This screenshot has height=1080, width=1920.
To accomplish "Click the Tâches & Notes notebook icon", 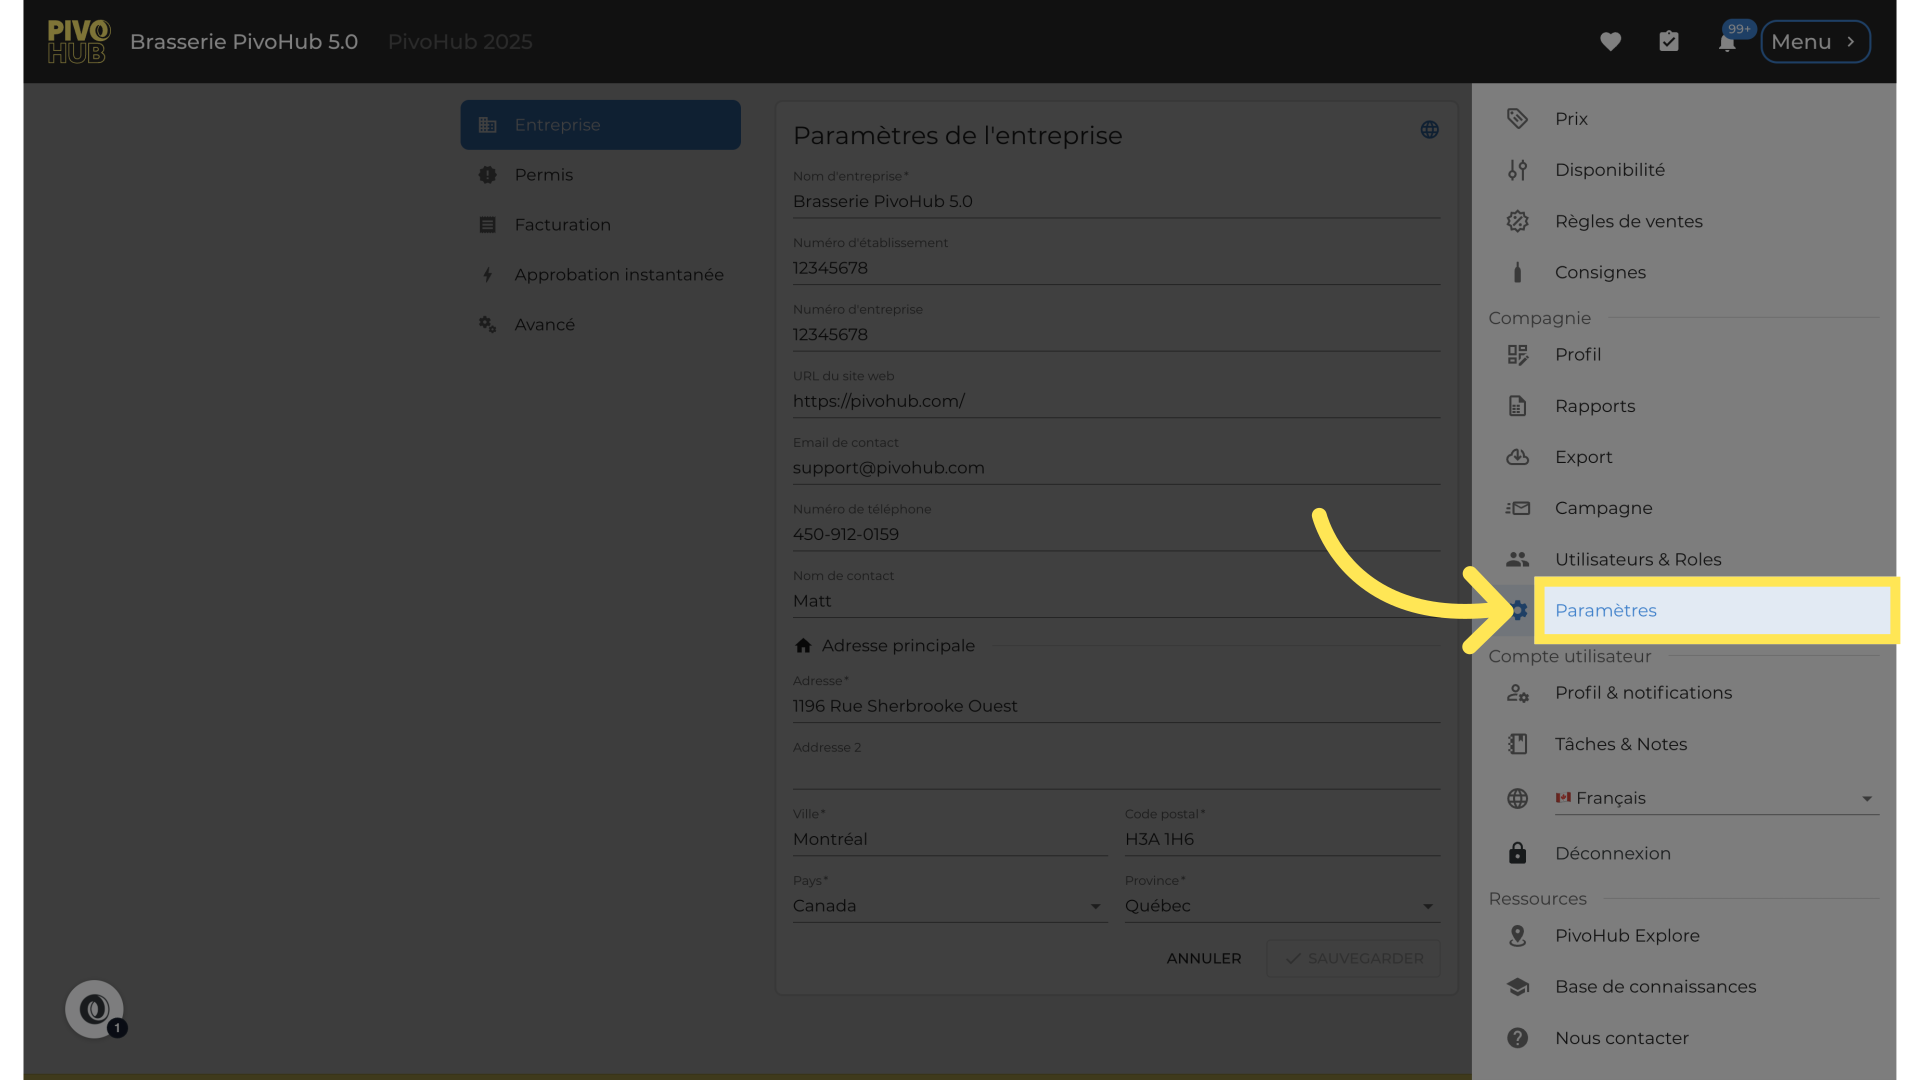I will click(1517, 744).
